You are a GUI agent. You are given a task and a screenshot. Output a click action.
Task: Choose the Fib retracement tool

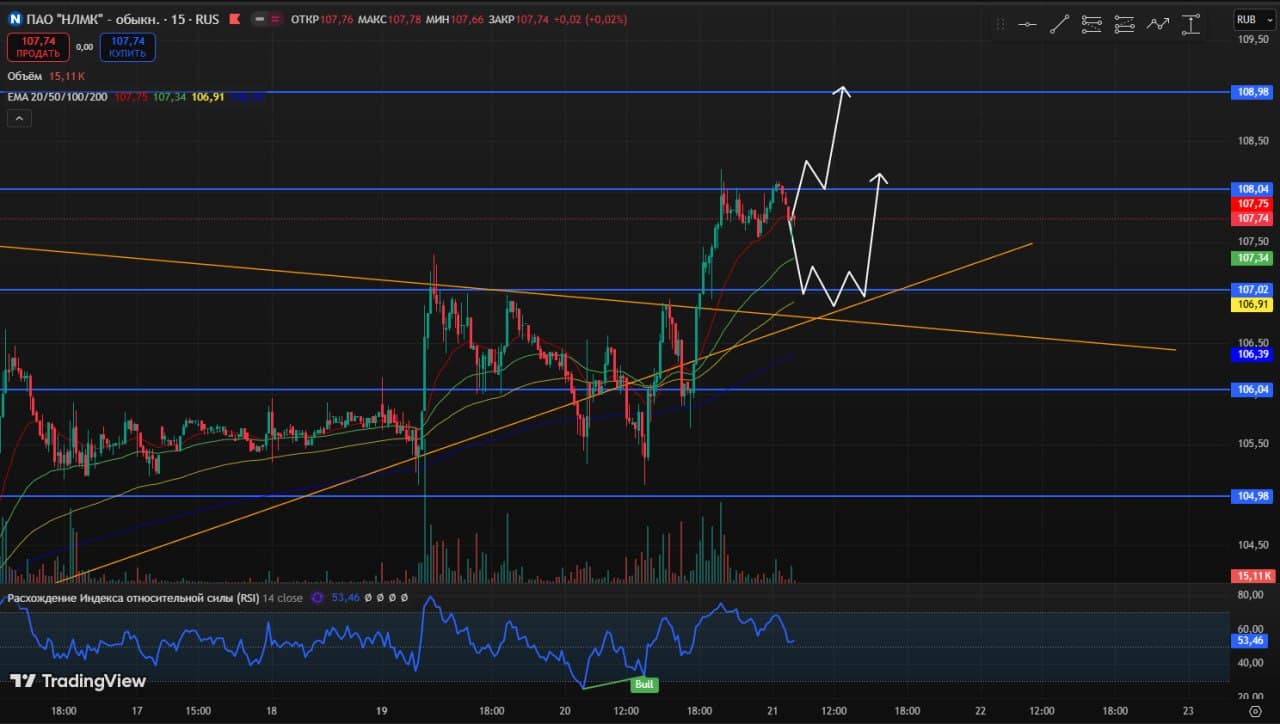1092,25
